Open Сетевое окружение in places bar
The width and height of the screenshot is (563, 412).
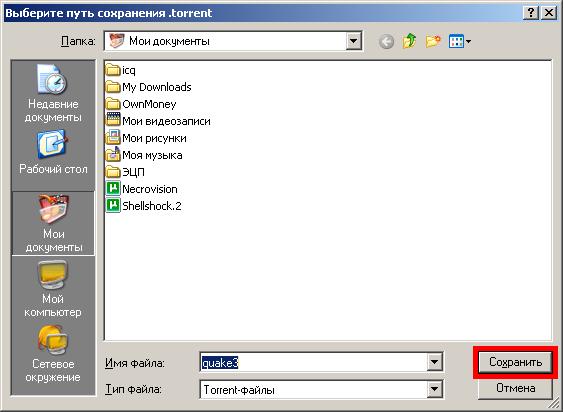(x=53, y=354)
